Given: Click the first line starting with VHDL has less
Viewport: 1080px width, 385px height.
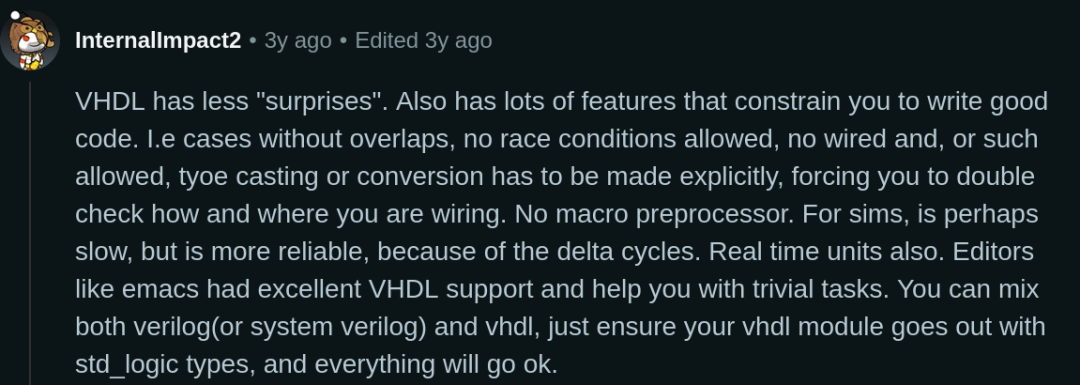Looking at the screenshot, I should 561,101.
